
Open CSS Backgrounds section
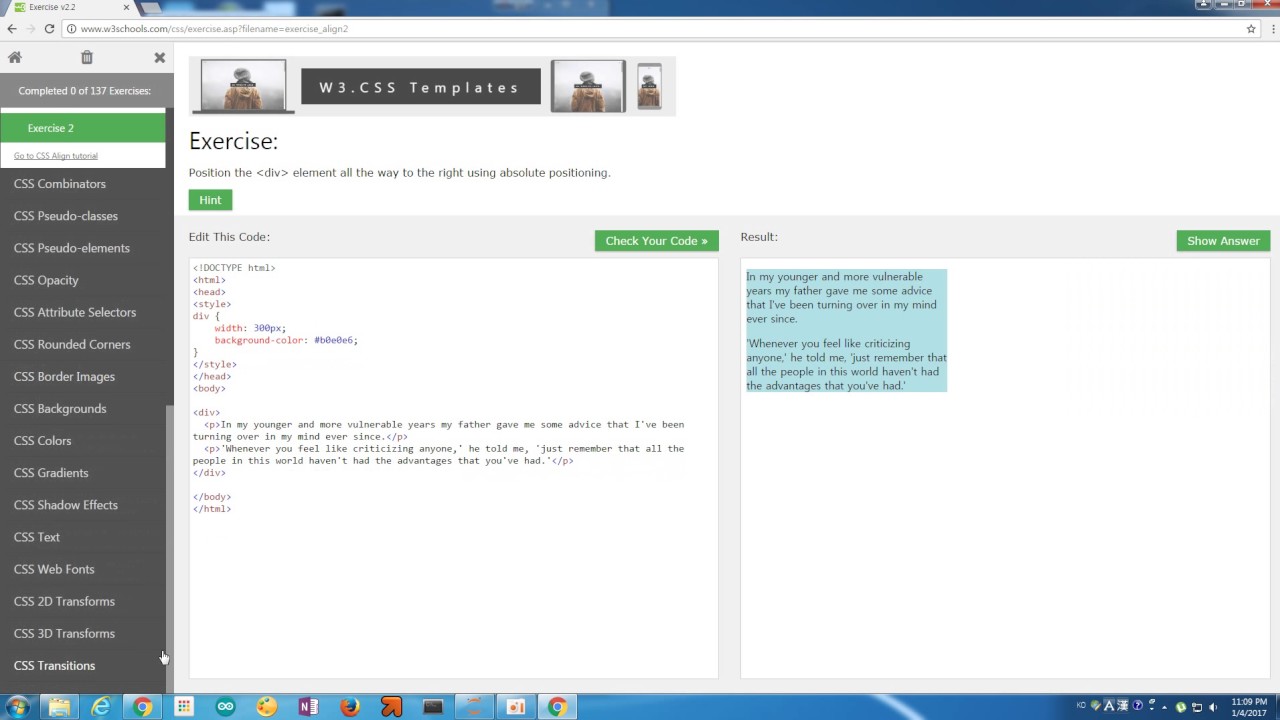point(60,408)
